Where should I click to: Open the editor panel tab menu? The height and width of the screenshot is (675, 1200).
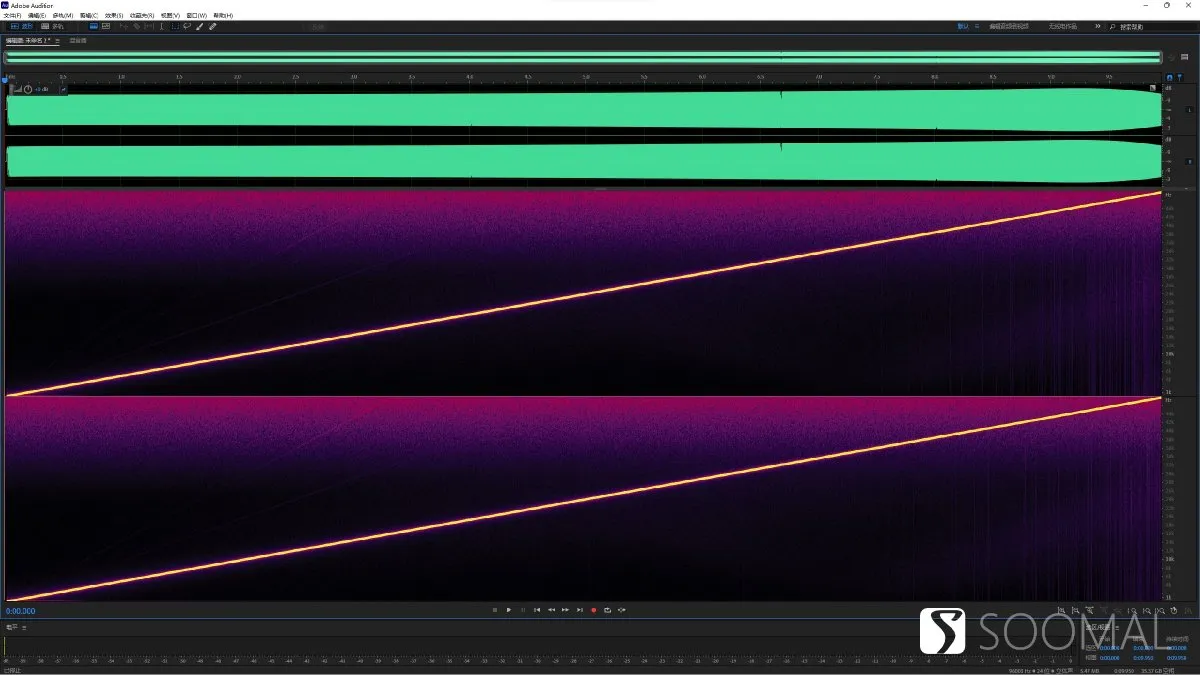[57, 41]
